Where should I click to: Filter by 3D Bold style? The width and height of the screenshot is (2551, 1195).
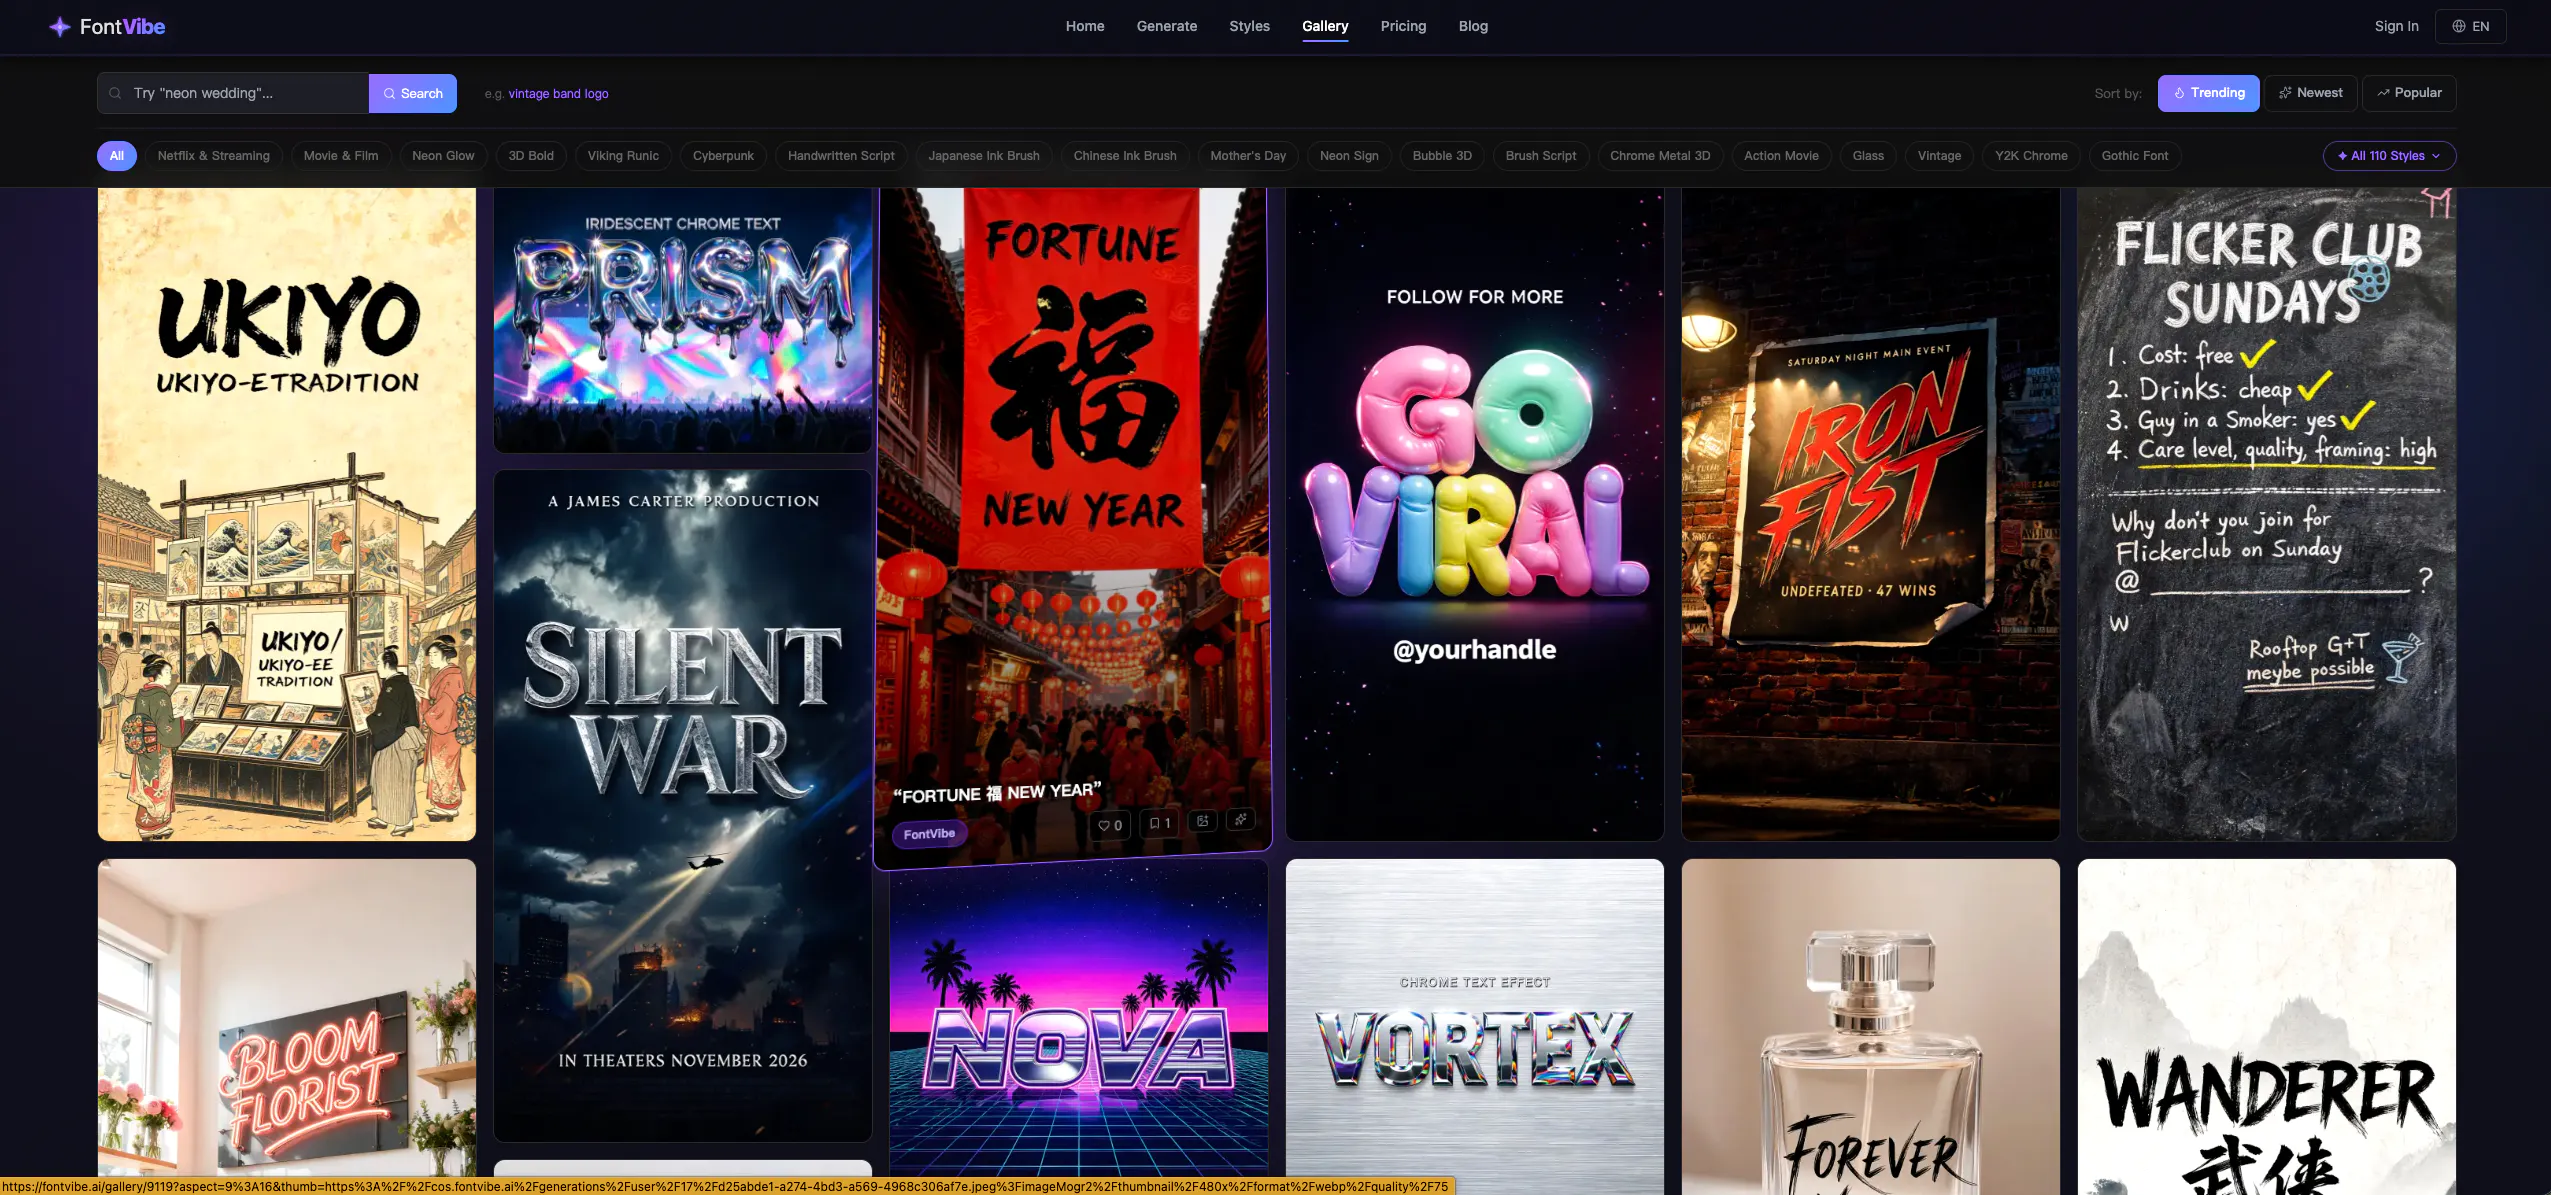pos(531,156)
